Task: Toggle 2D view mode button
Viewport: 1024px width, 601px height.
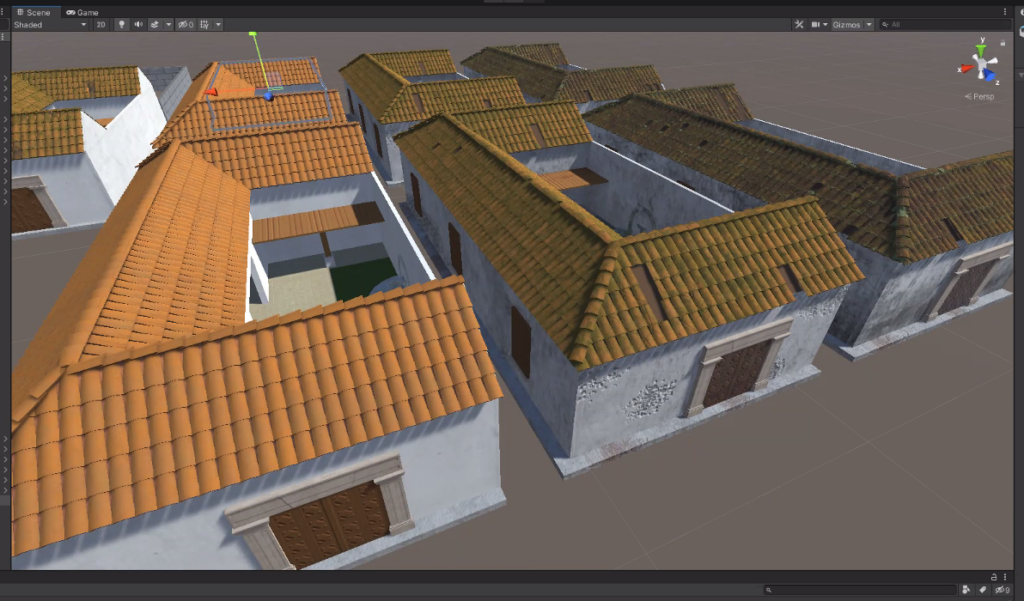Action: (101, 24)
